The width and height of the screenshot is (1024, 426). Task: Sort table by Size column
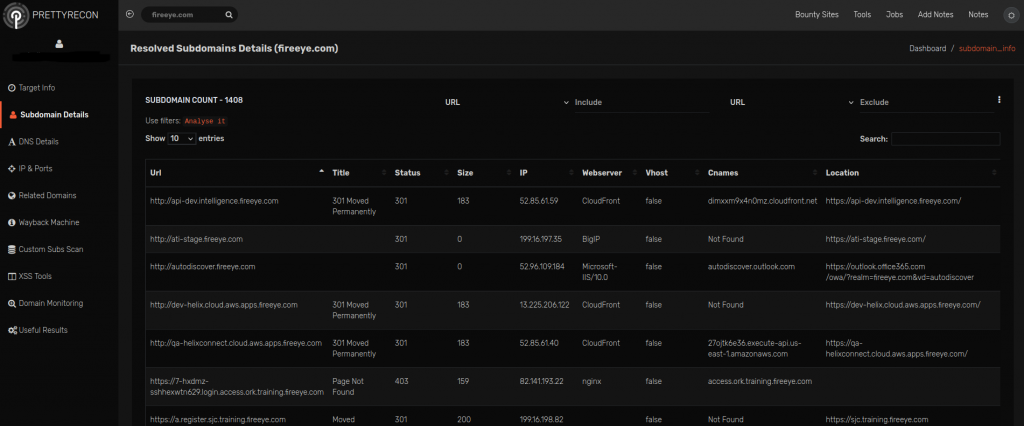click(x=484, y=173)
